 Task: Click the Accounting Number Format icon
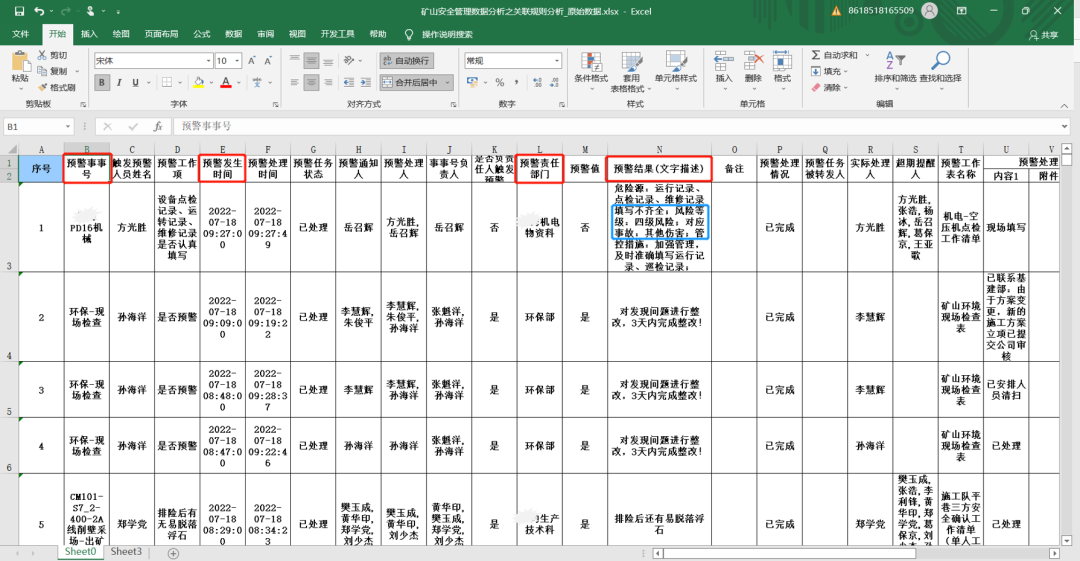pyautogui.click(x=472, y=83)
